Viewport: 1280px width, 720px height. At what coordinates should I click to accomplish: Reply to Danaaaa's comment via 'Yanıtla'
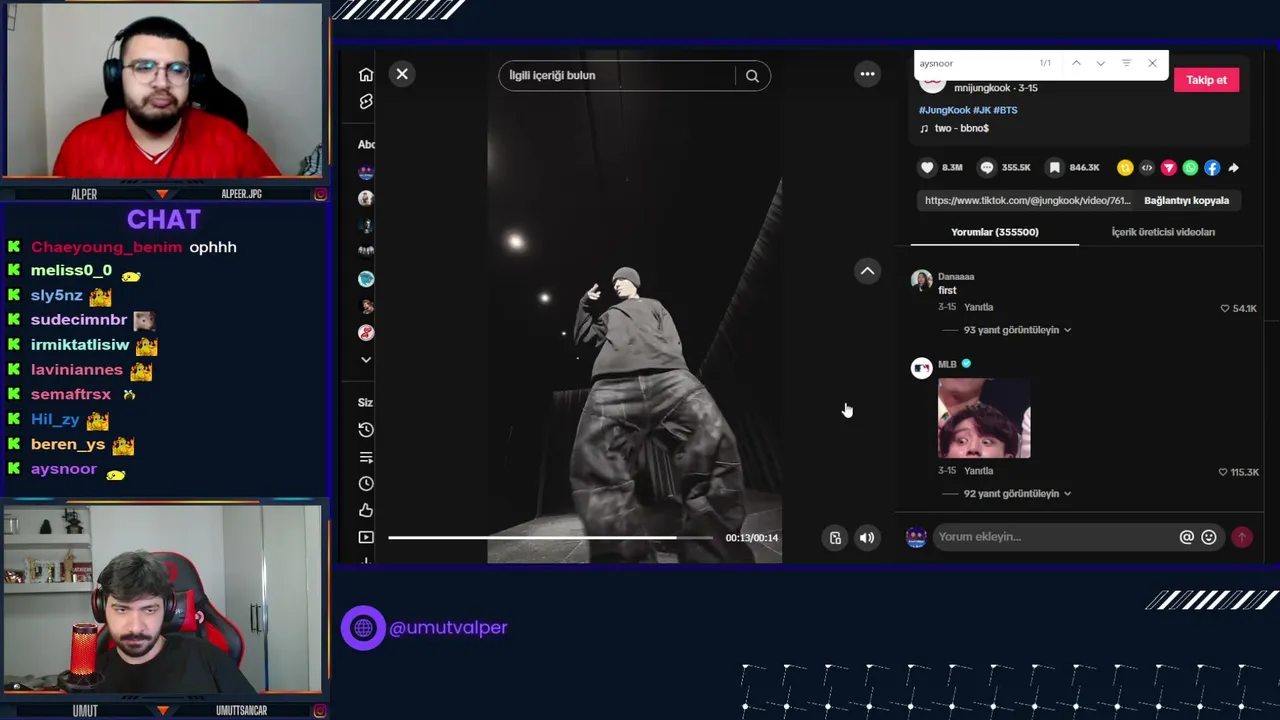(x=978, y=307)
